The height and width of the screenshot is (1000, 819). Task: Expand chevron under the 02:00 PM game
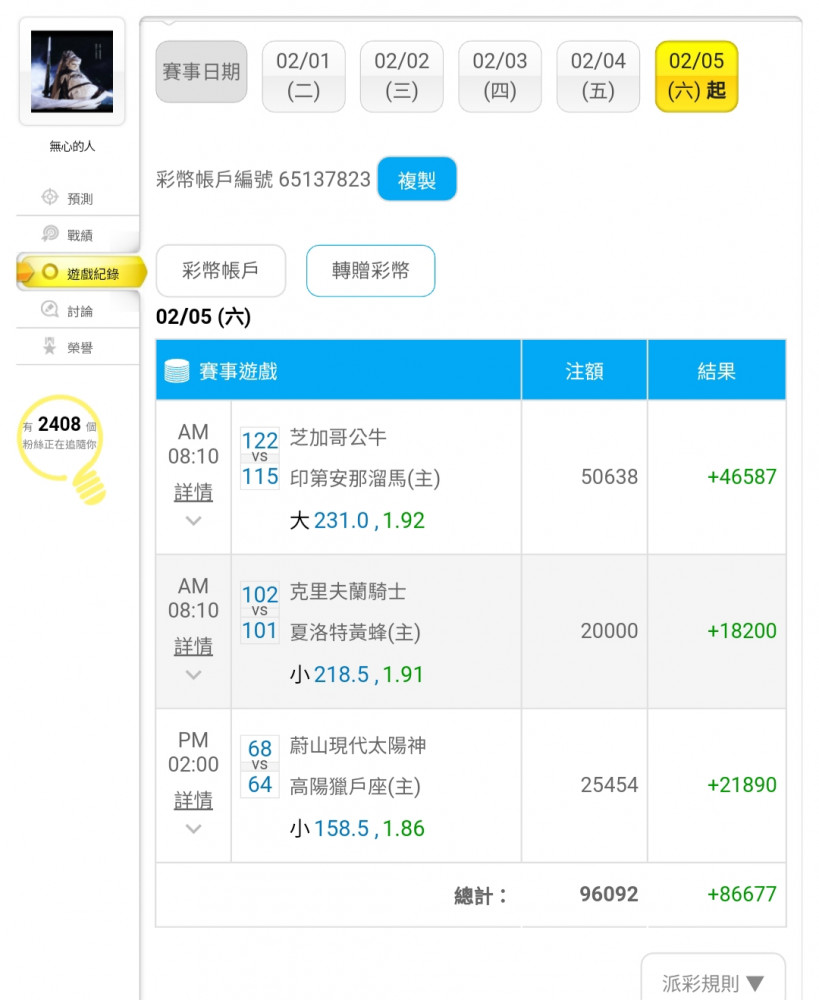193,829
